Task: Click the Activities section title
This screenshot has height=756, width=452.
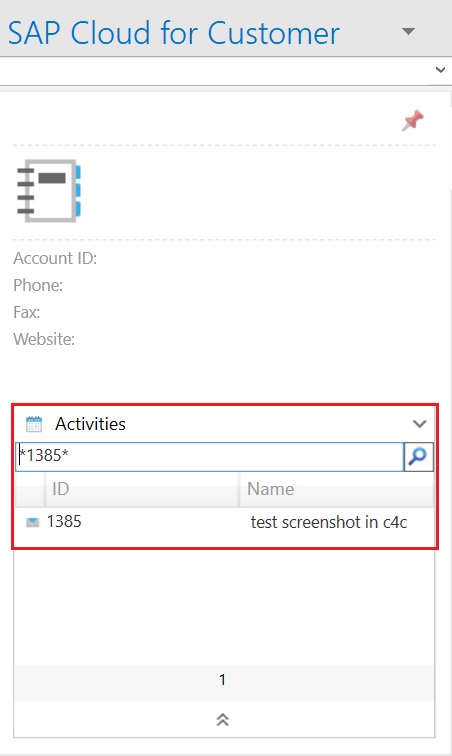Action: tap(90, 424)
